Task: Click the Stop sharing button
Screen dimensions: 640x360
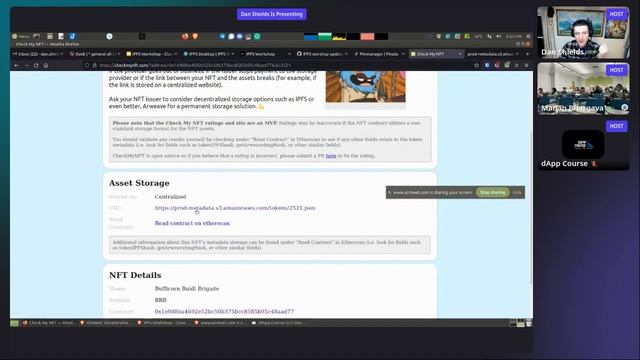Action: click(x=493, y=192)
